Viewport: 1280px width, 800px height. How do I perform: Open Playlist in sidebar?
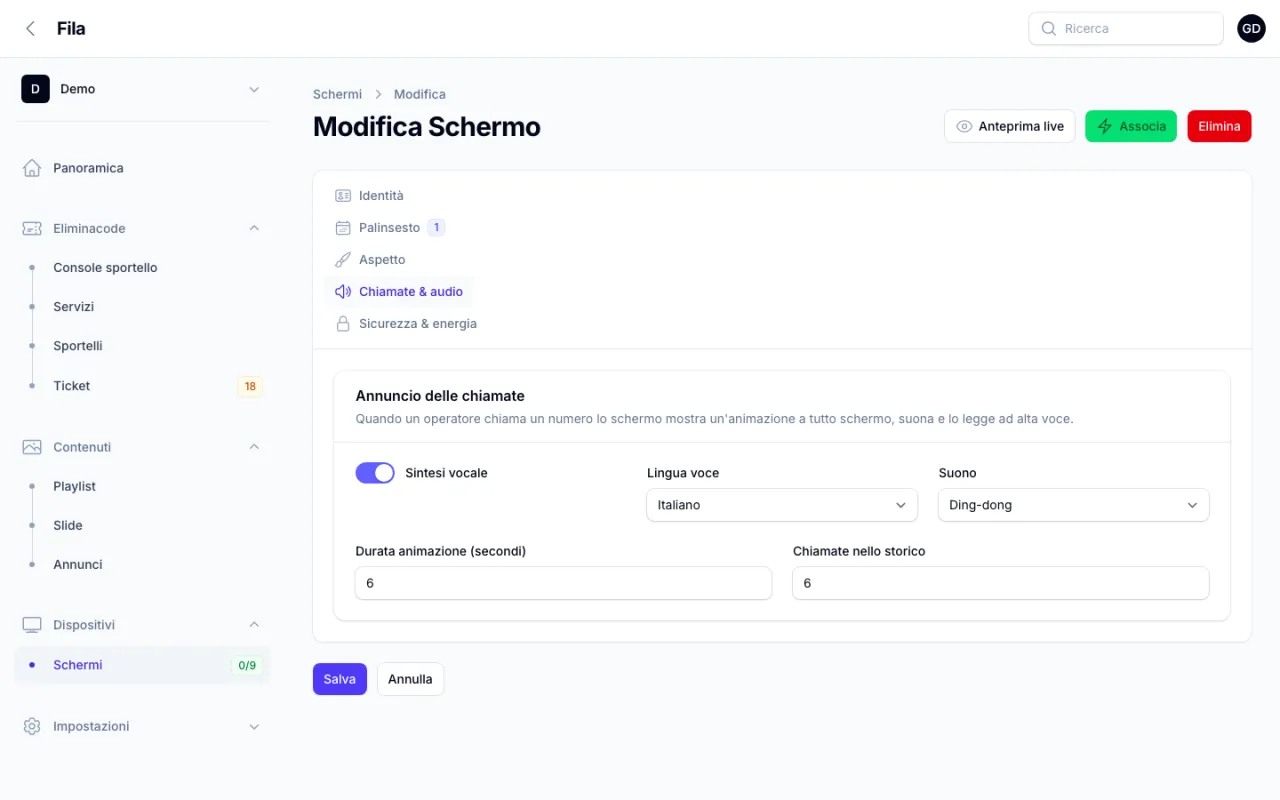[142, 486]
